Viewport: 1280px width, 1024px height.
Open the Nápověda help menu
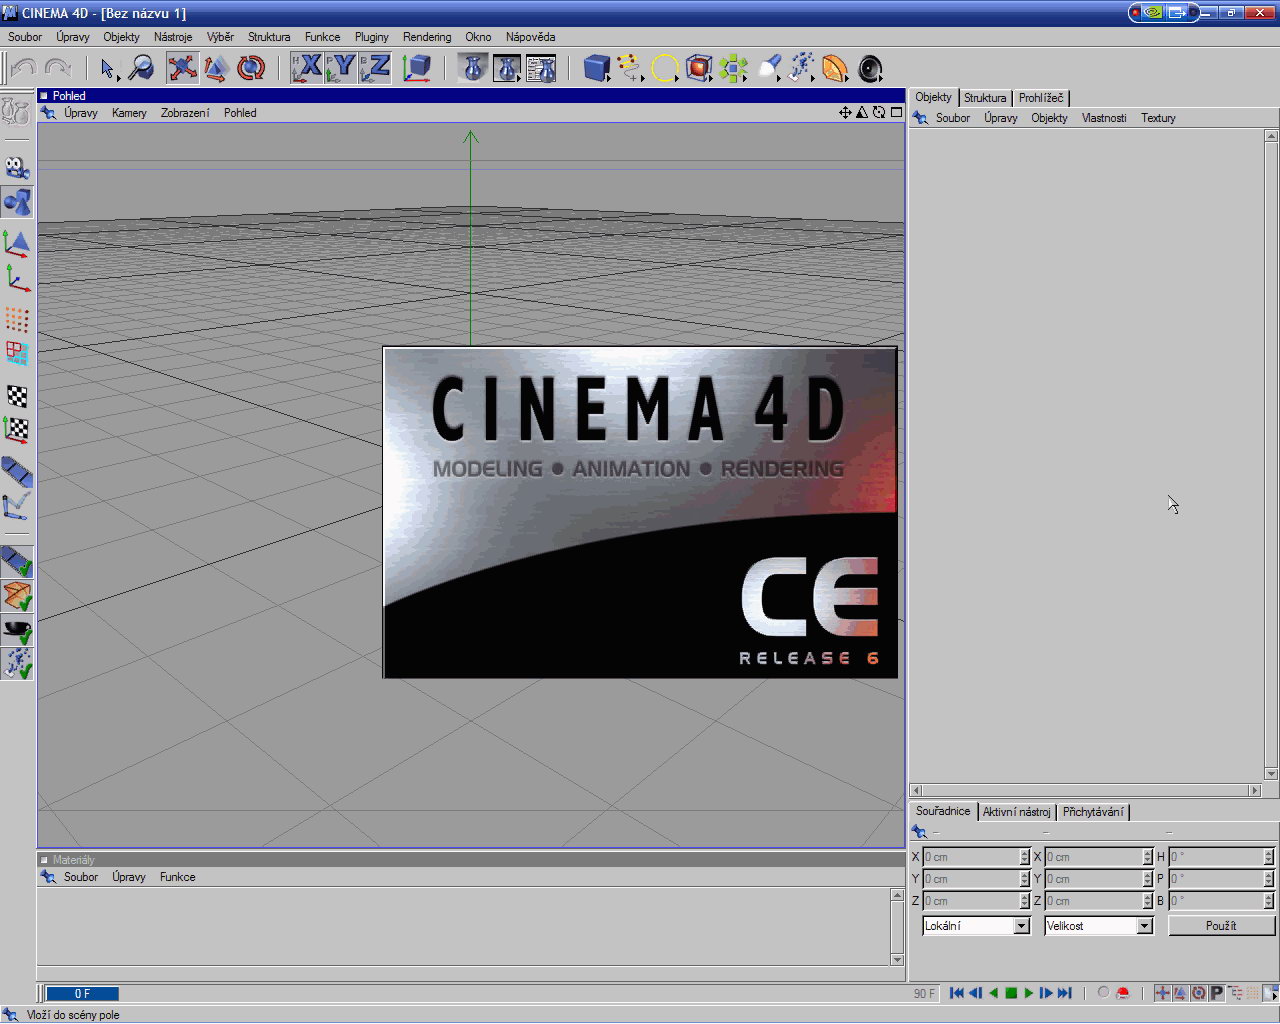[x=530, y=37]
